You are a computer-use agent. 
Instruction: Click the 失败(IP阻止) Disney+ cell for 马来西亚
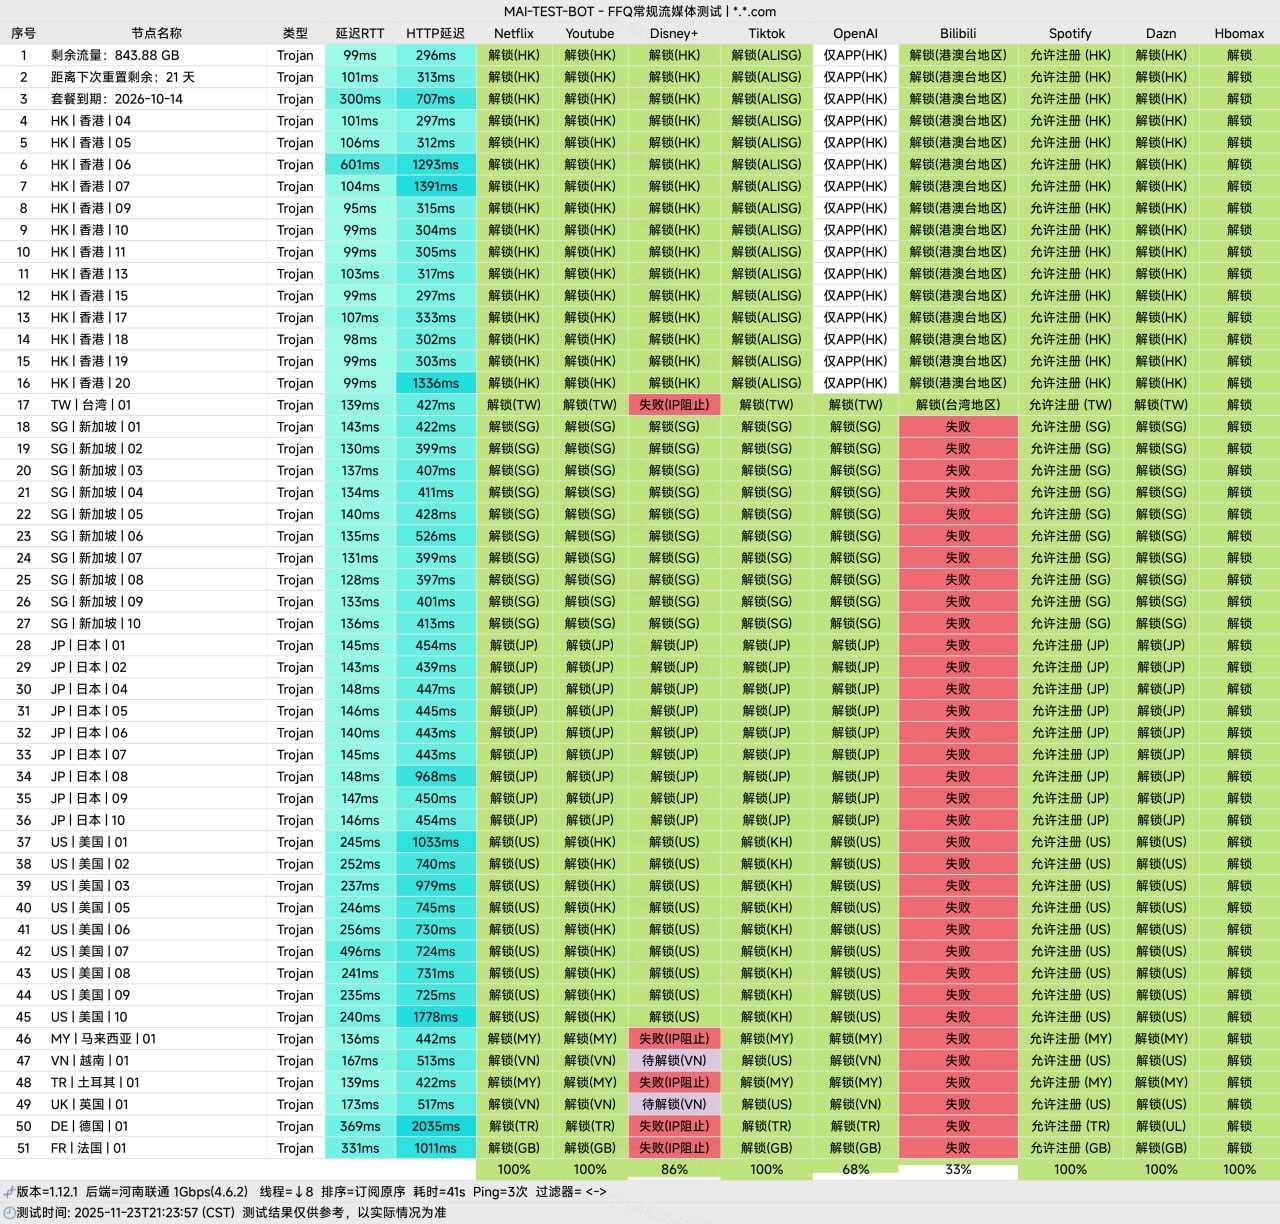(x=674, y=1039)
